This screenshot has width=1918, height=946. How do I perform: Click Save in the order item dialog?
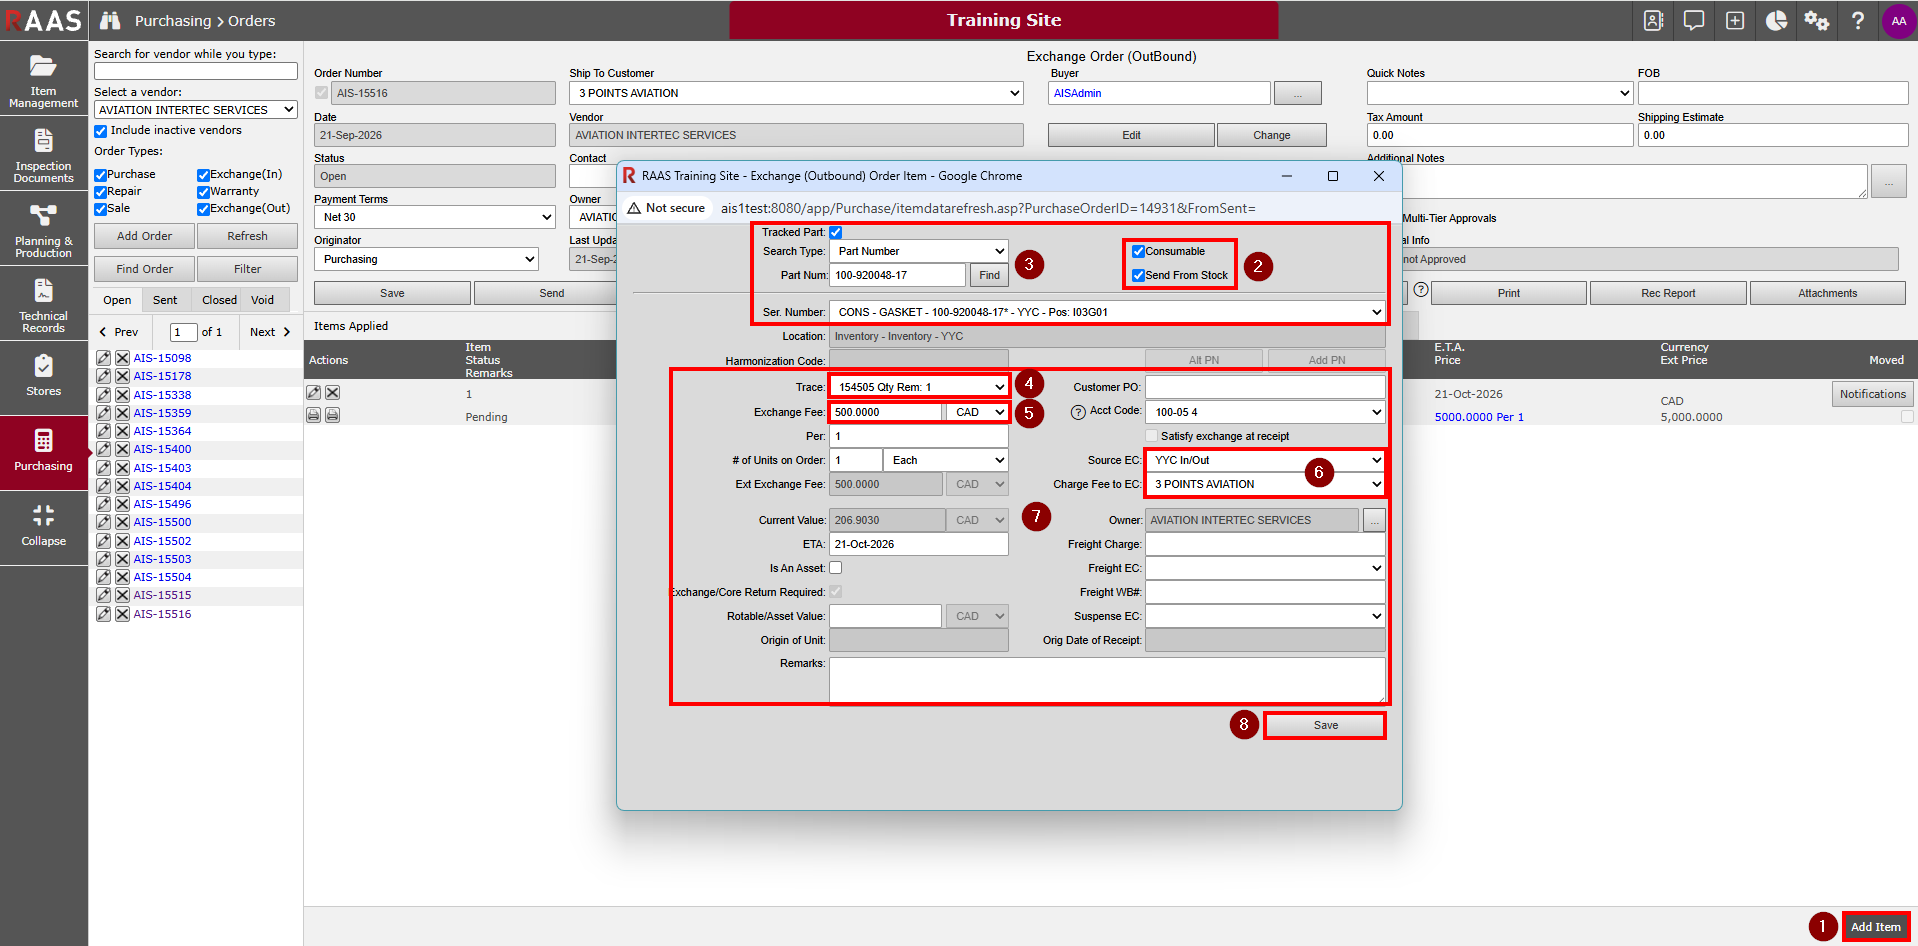[1325, 725]
